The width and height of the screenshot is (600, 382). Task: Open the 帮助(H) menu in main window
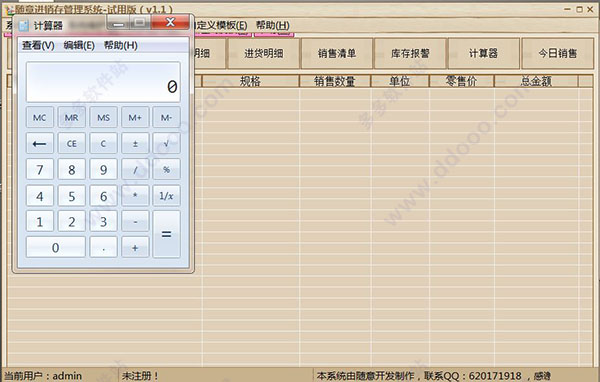pos(273,25)
